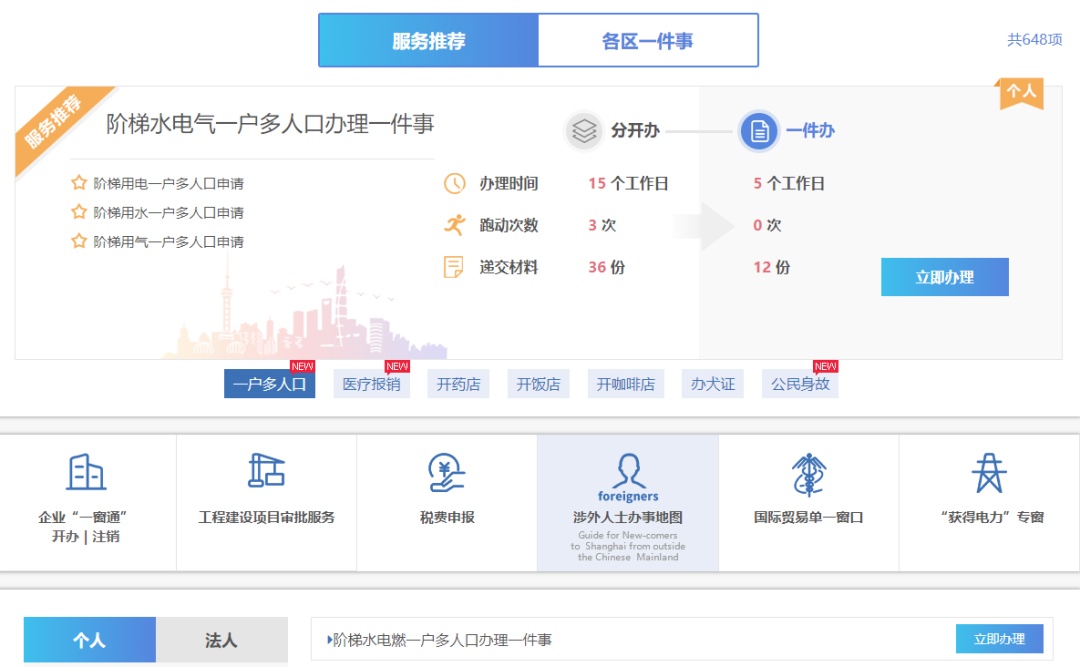The width and height of the screenshot is (1080, 667).
Task: Open 工程建设项目审批服务 crane icon
Action: [266, 470]
